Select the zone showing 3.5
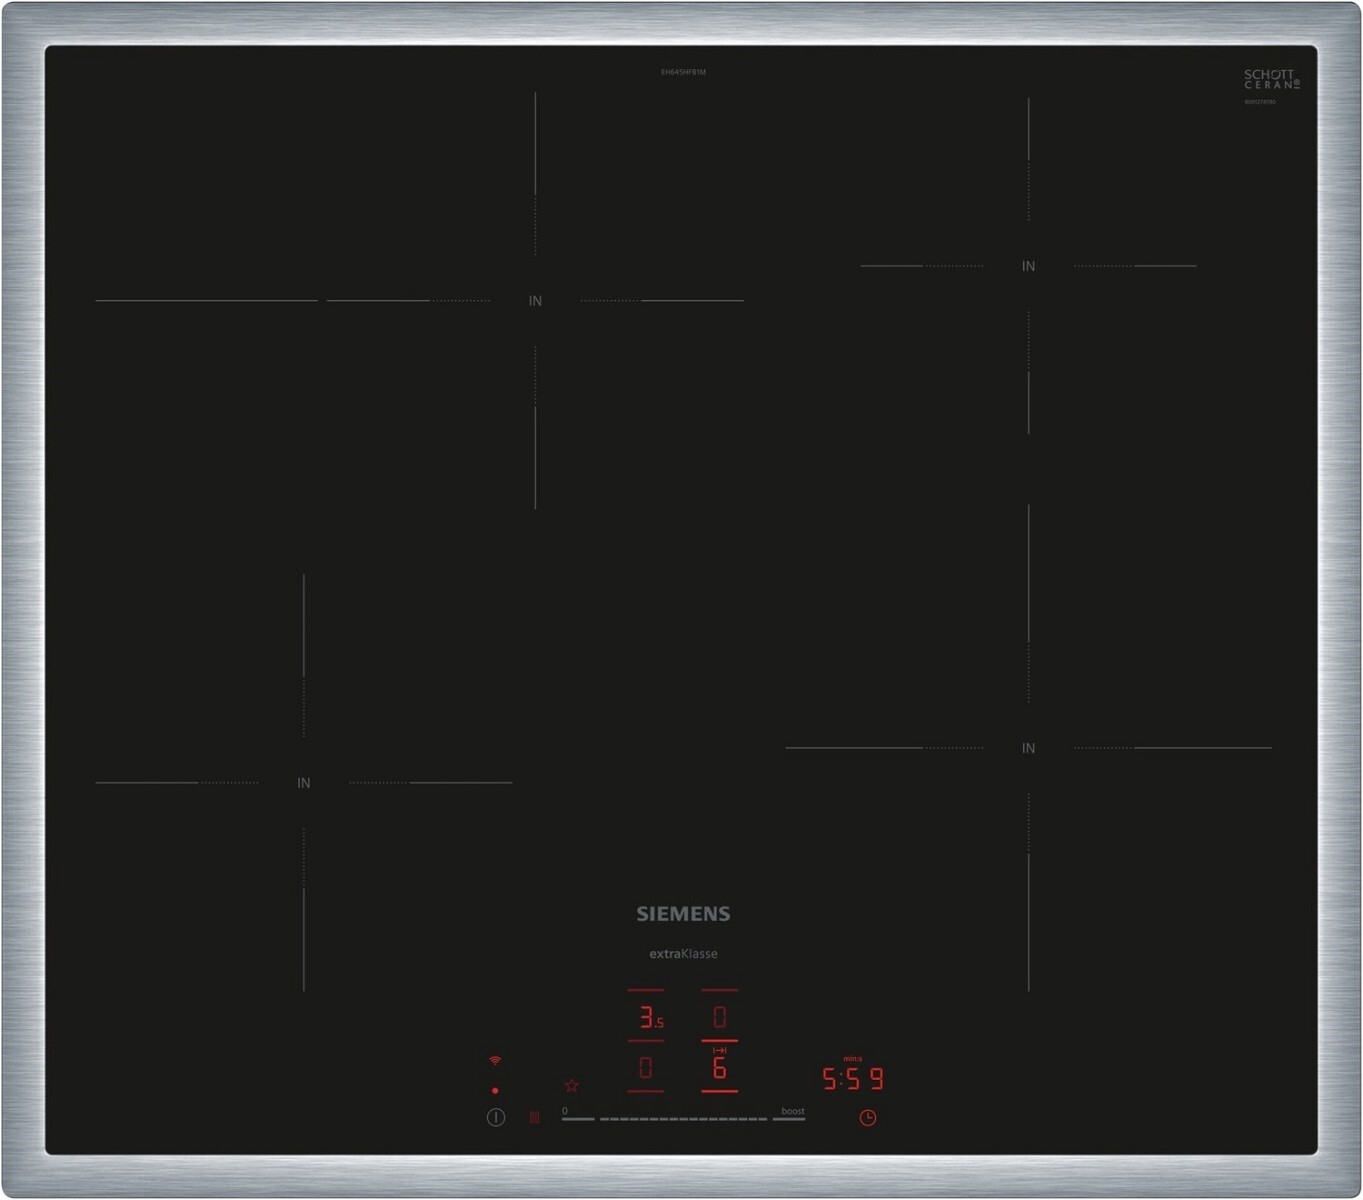 [650, 1018]
